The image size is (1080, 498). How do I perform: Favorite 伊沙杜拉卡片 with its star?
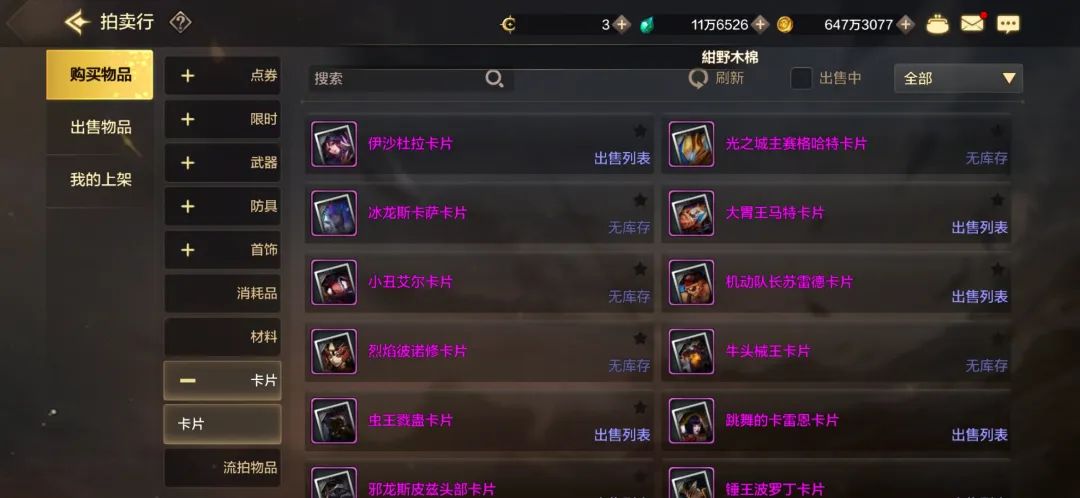coord(641,131)
